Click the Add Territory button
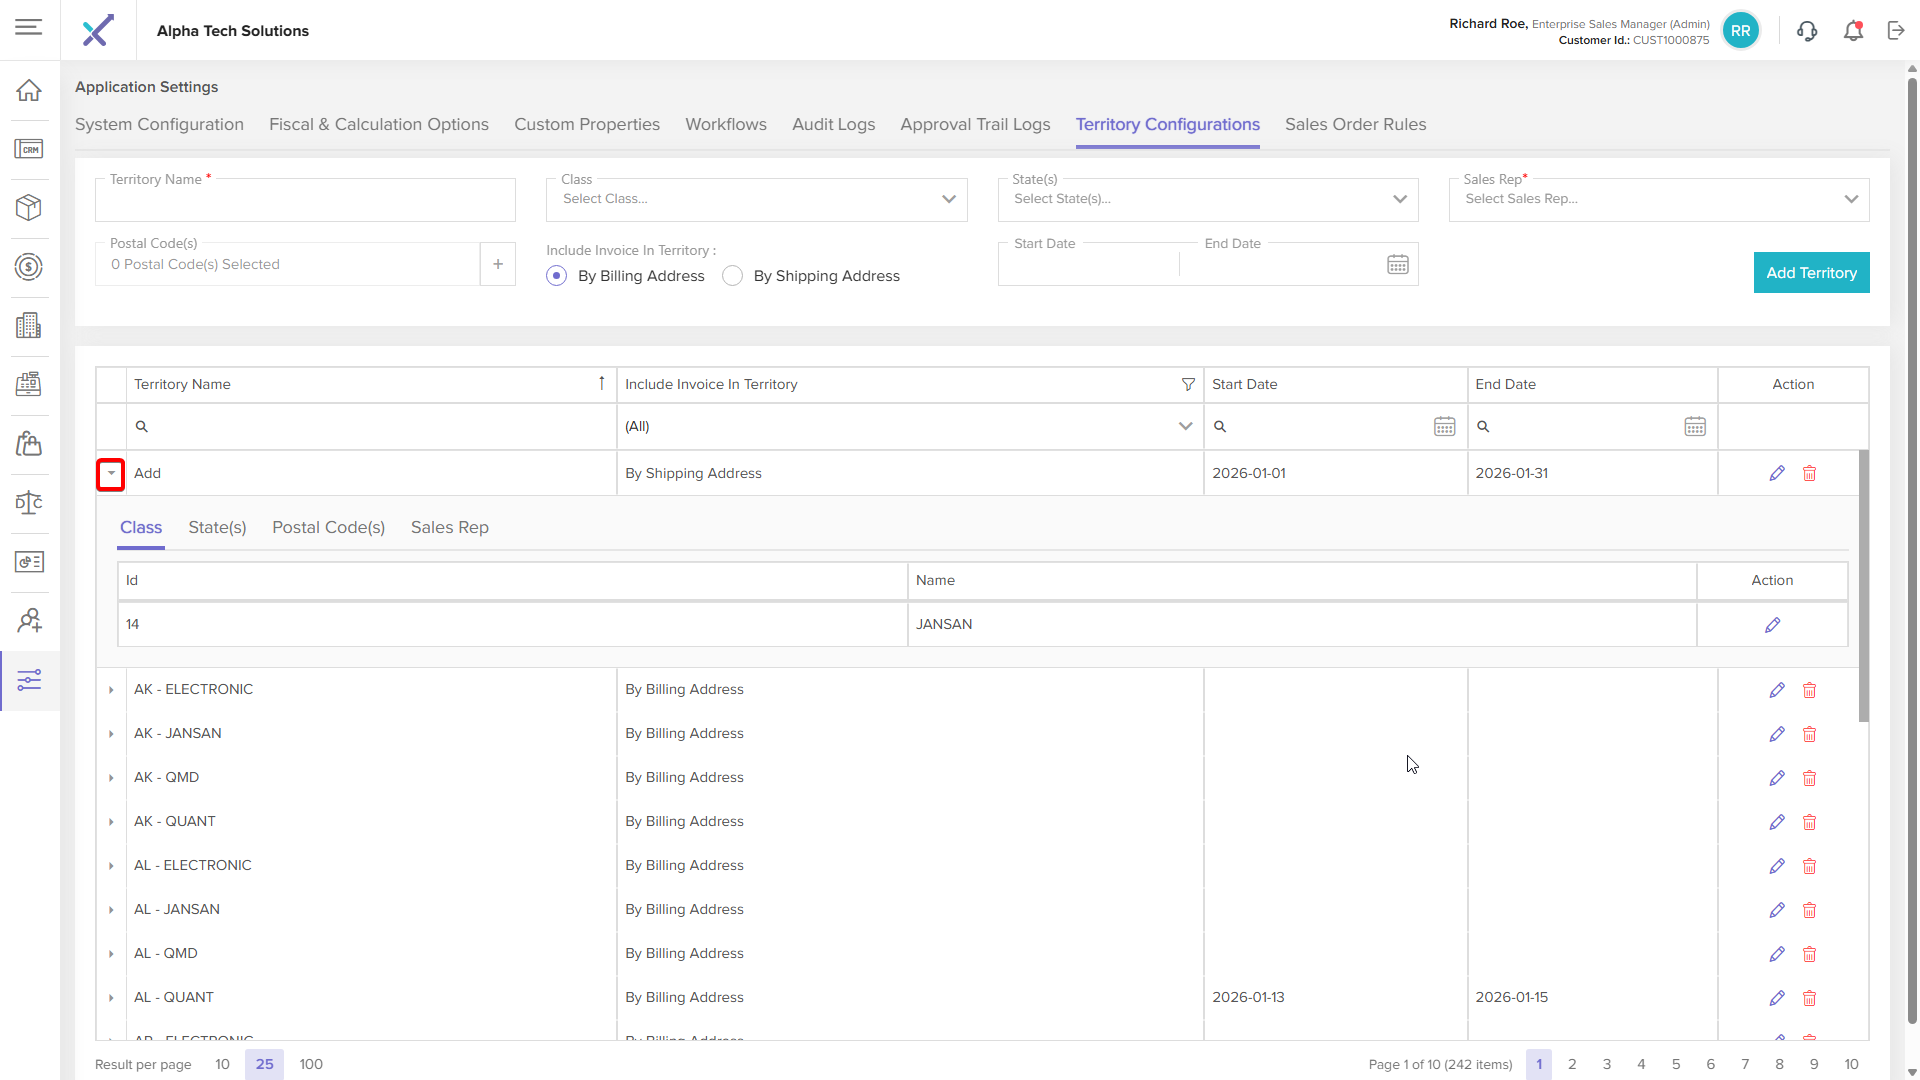This screenshot has height=1080, width=1920. [1810, 273]
